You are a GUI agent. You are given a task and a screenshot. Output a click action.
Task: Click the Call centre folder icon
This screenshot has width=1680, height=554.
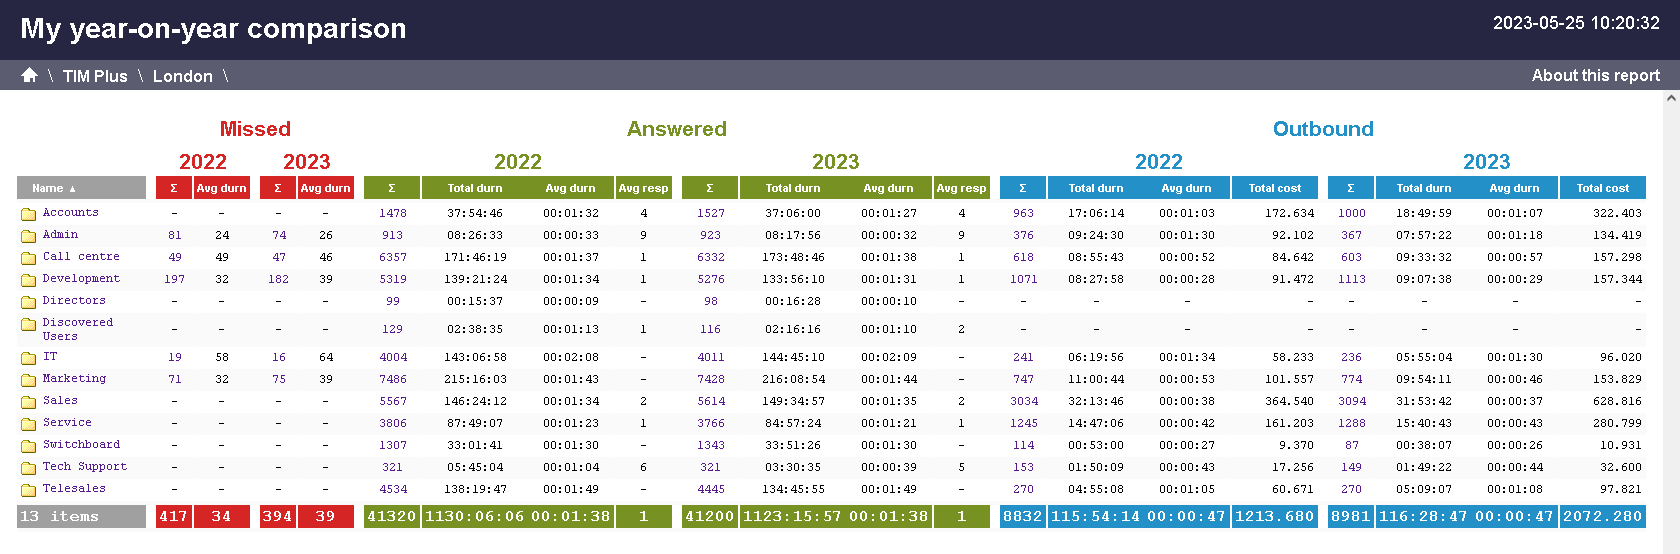click(x=29, y=258)
